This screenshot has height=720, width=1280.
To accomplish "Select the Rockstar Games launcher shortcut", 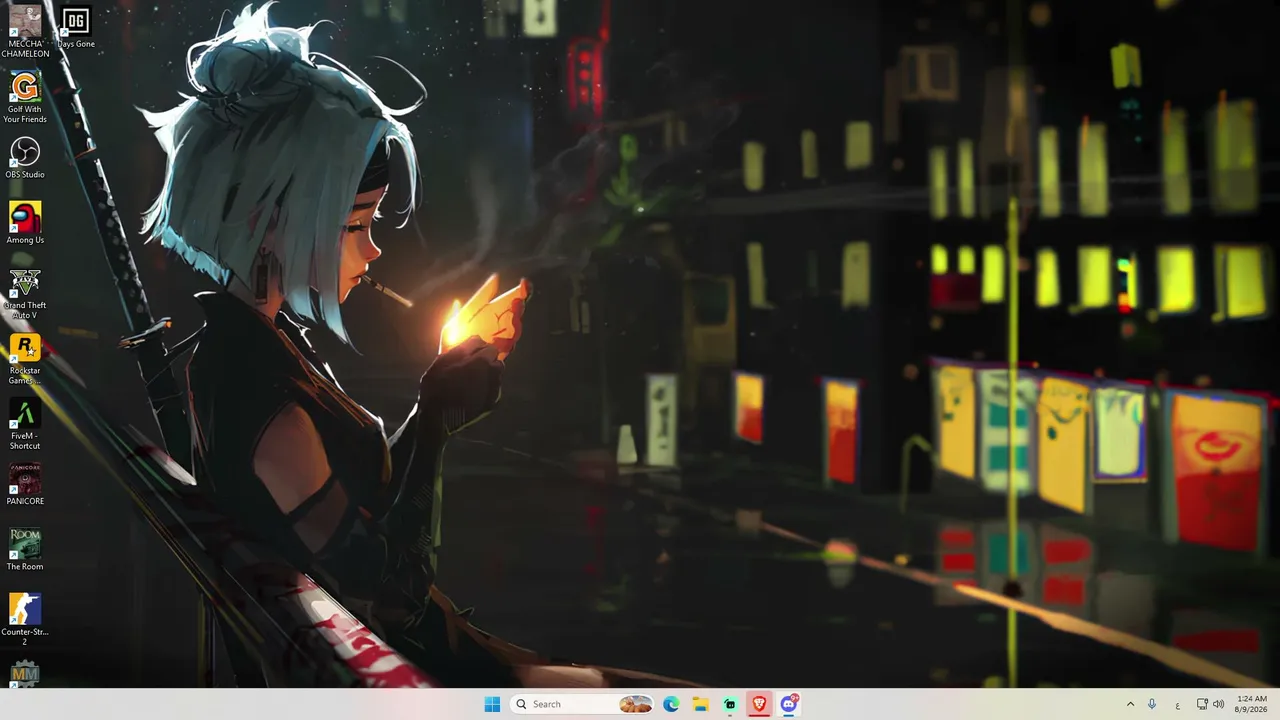I will [x=25, y=360].
